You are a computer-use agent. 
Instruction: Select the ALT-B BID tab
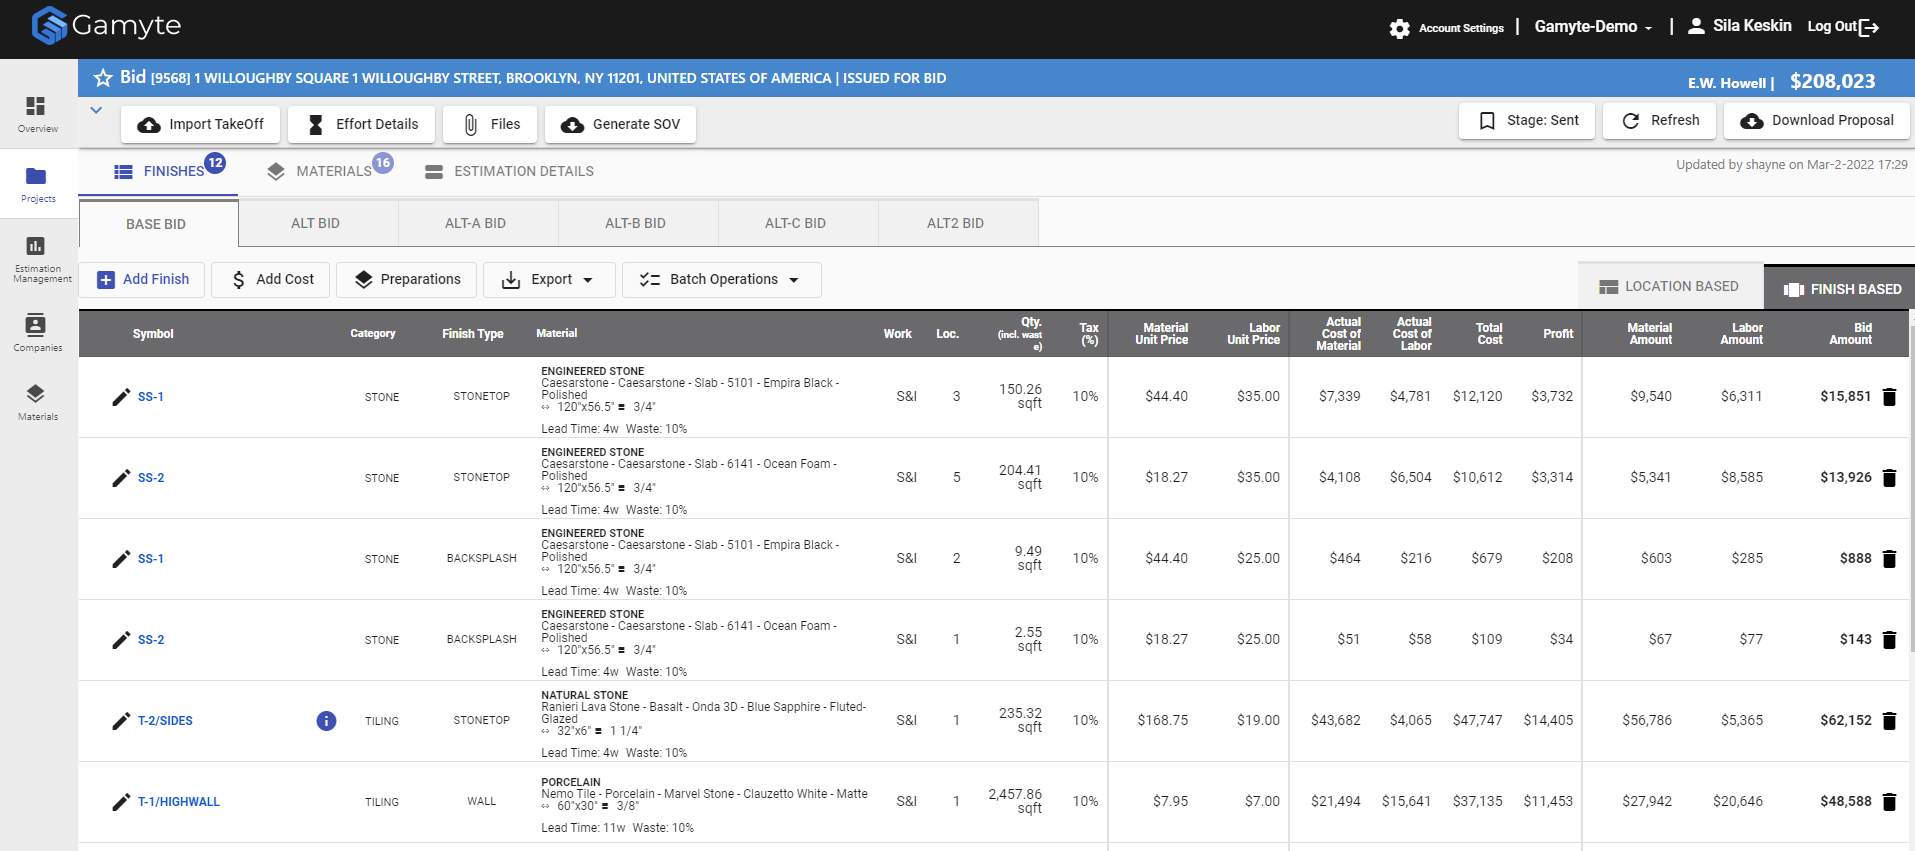click(x=635, y=223)
